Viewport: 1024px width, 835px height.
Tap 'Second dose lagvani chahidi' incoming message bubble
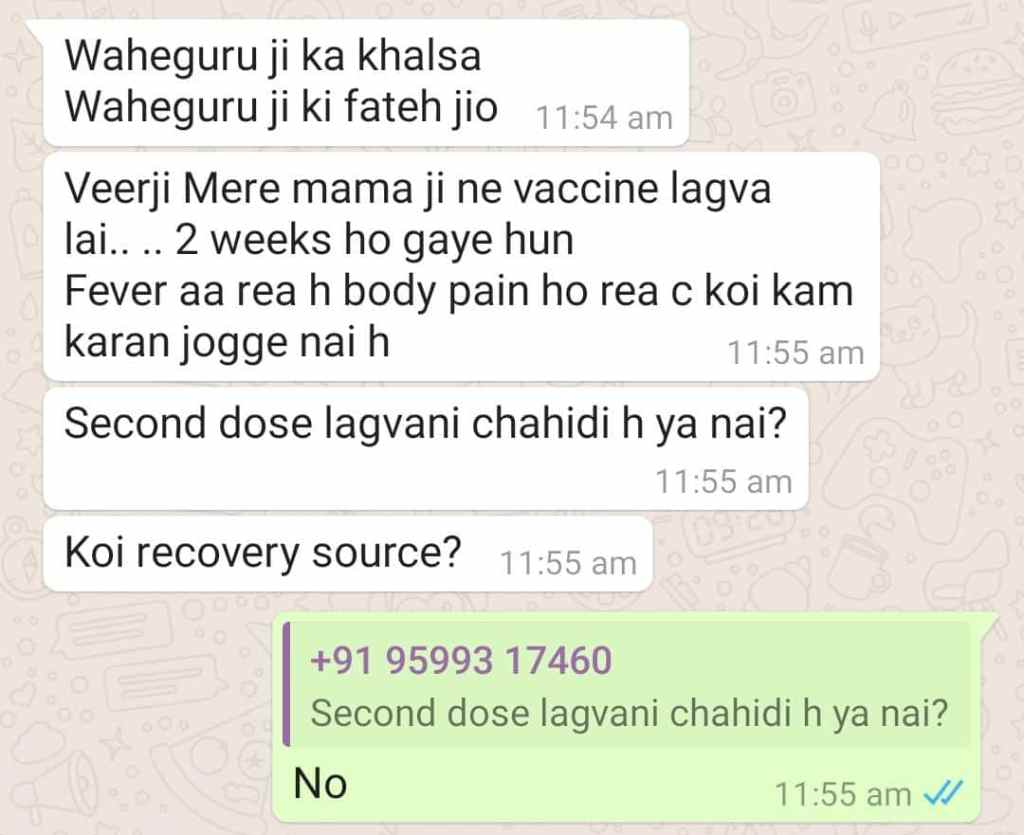click(x=425, y=449)
